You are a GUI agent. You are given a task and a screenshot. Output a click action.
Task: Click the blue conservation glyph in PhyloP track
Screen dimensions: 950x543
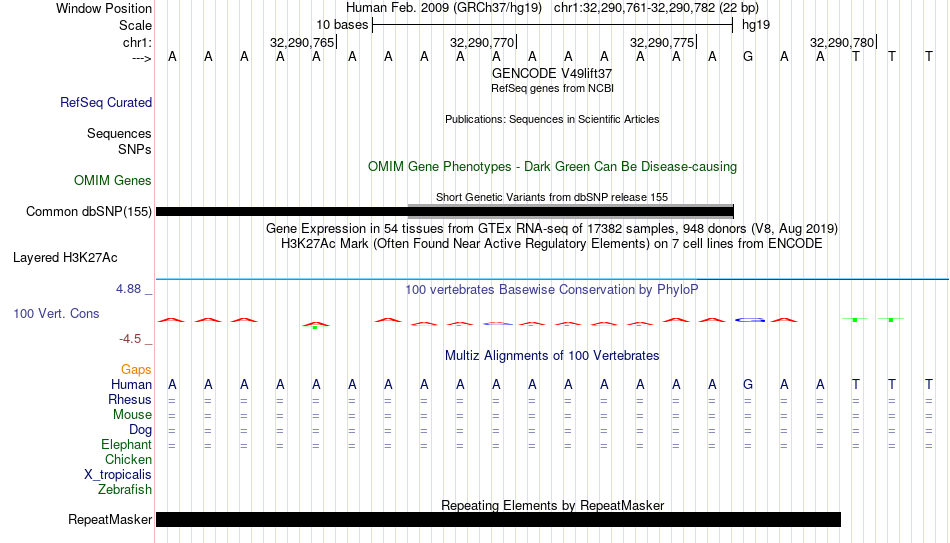click(x=750, y=320)
